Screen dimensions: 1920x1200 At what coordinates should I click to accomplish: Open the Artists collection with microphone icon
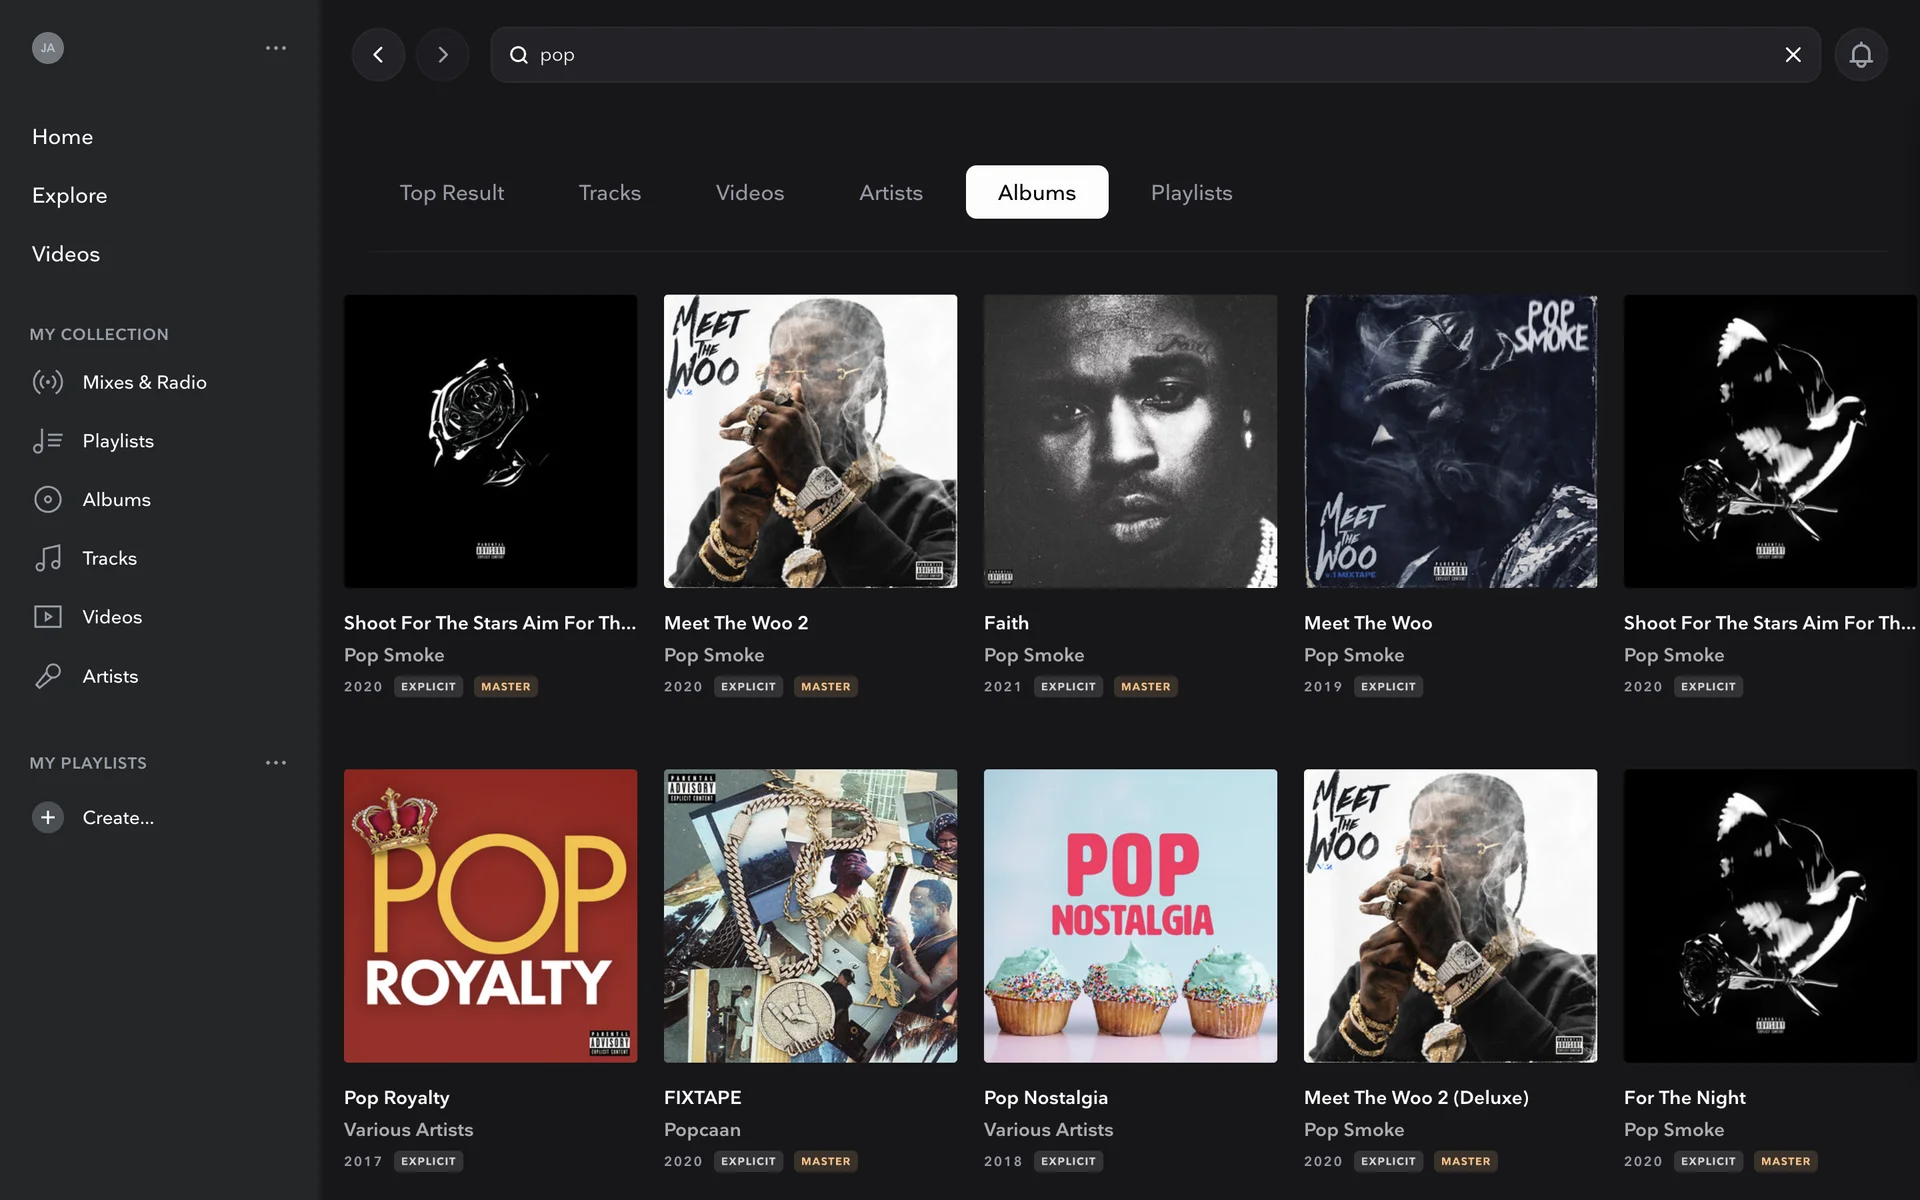[110, 676]
